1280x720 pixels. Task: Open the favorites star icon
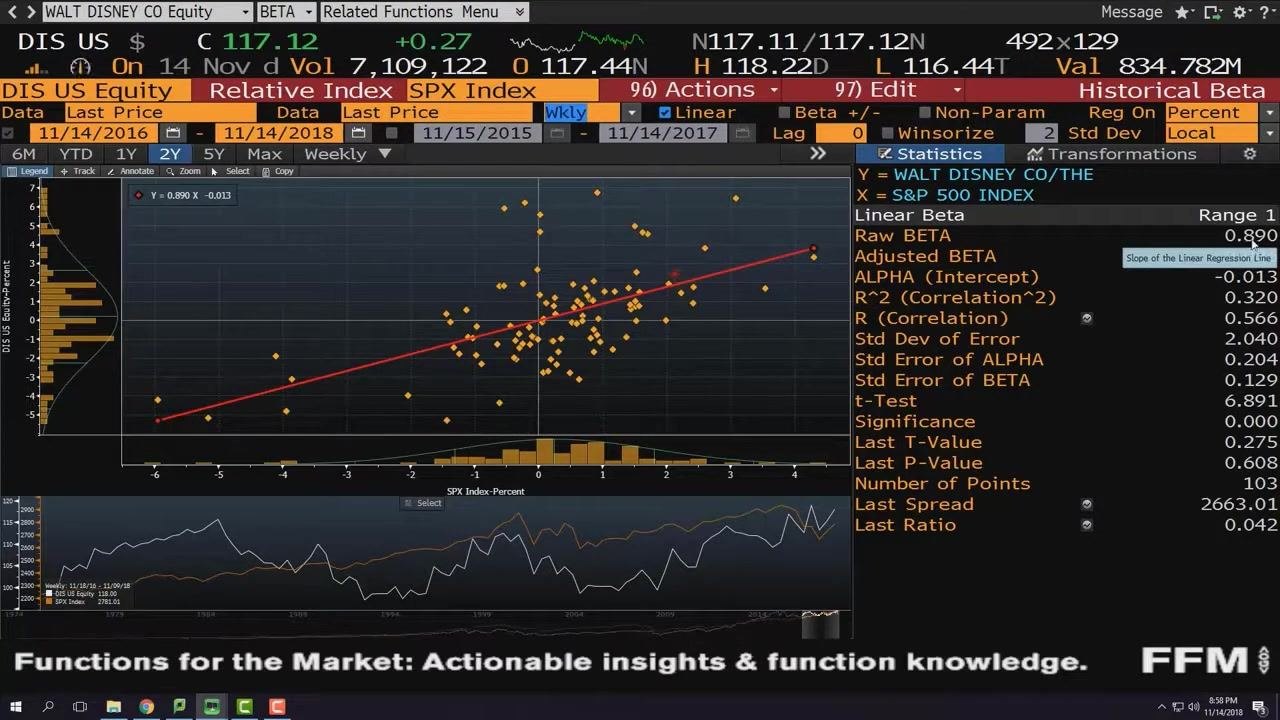tap(1183, 12)
